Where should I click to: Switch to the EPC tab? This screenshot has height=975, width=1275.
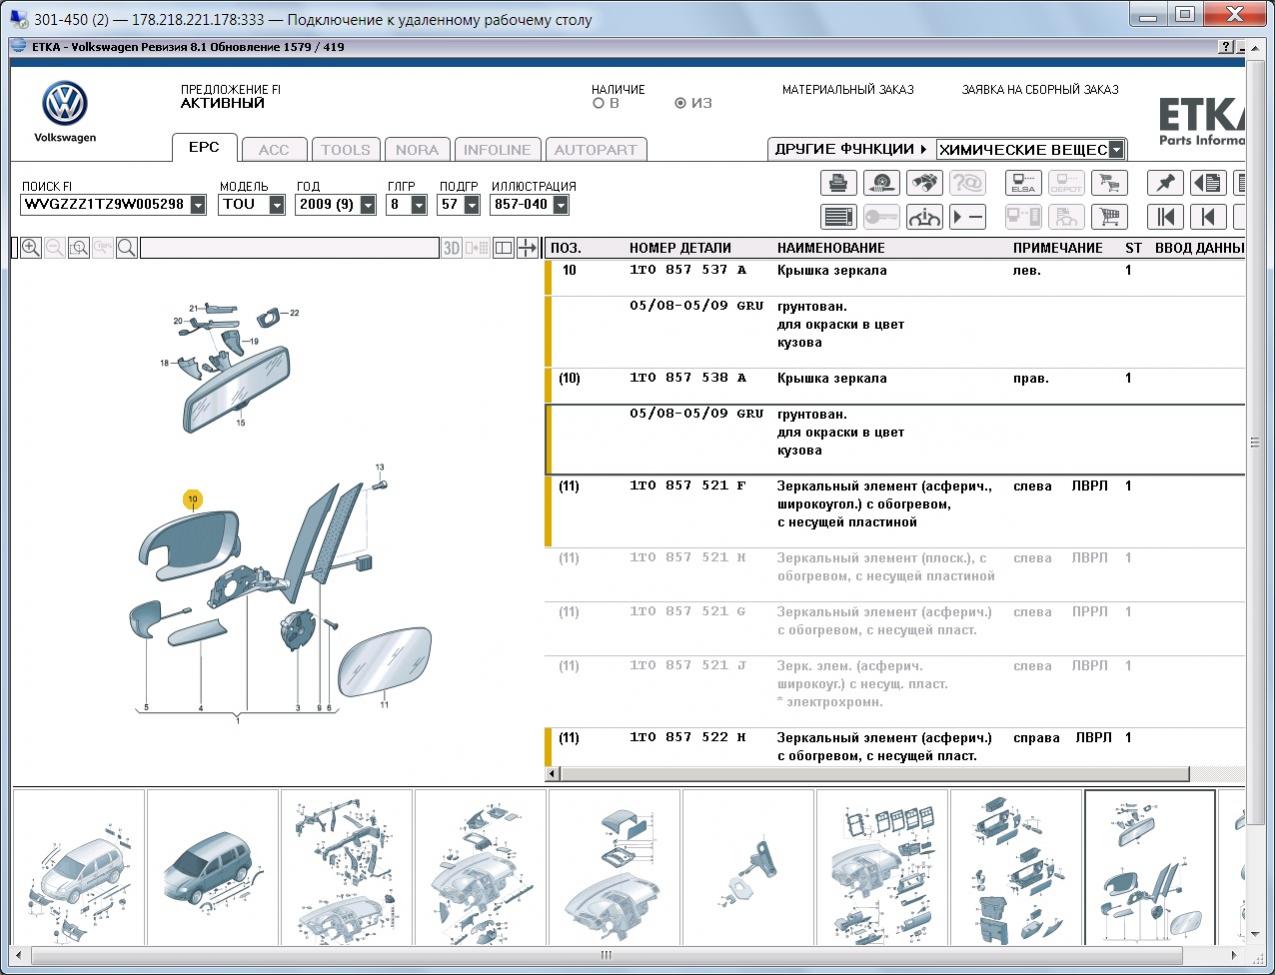pyautogui.click(x=204, y=147)
